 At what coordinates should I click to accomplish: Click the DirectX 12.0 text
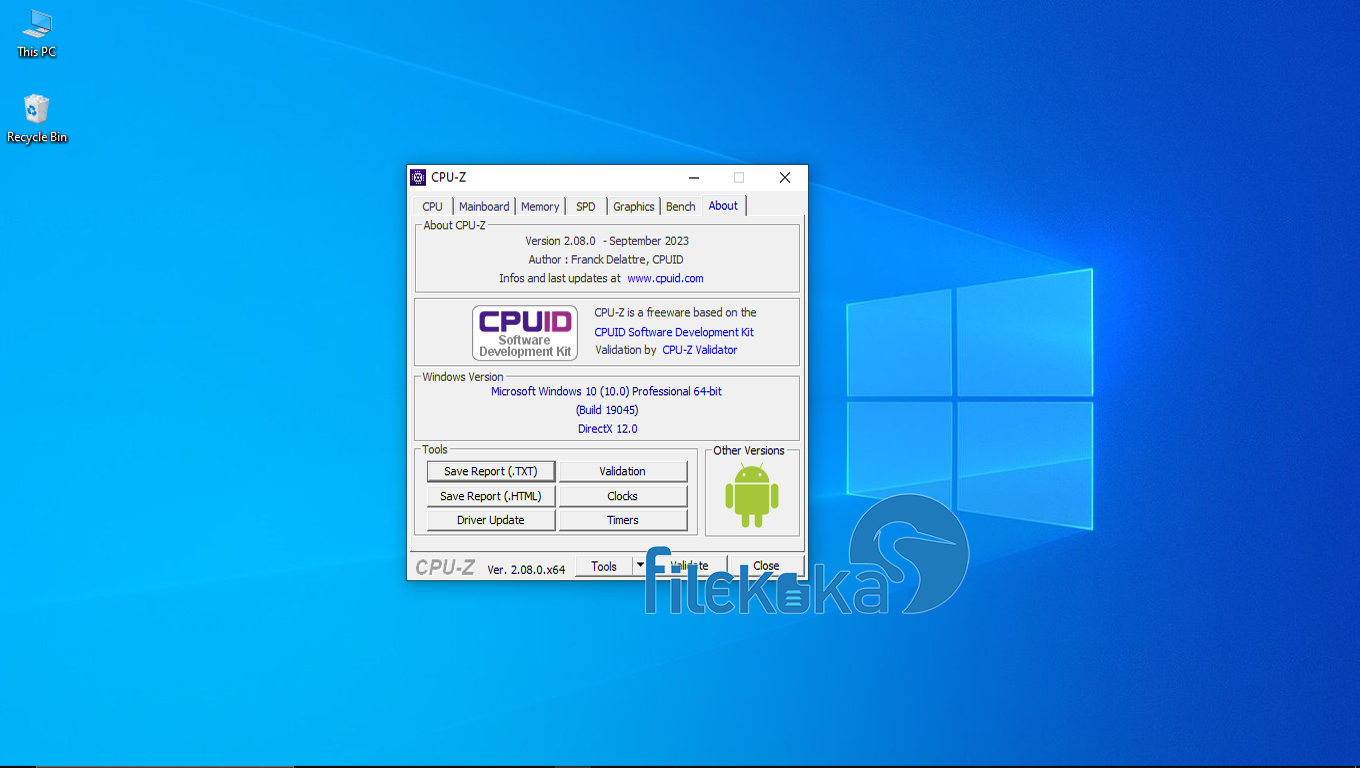(607, 429)
